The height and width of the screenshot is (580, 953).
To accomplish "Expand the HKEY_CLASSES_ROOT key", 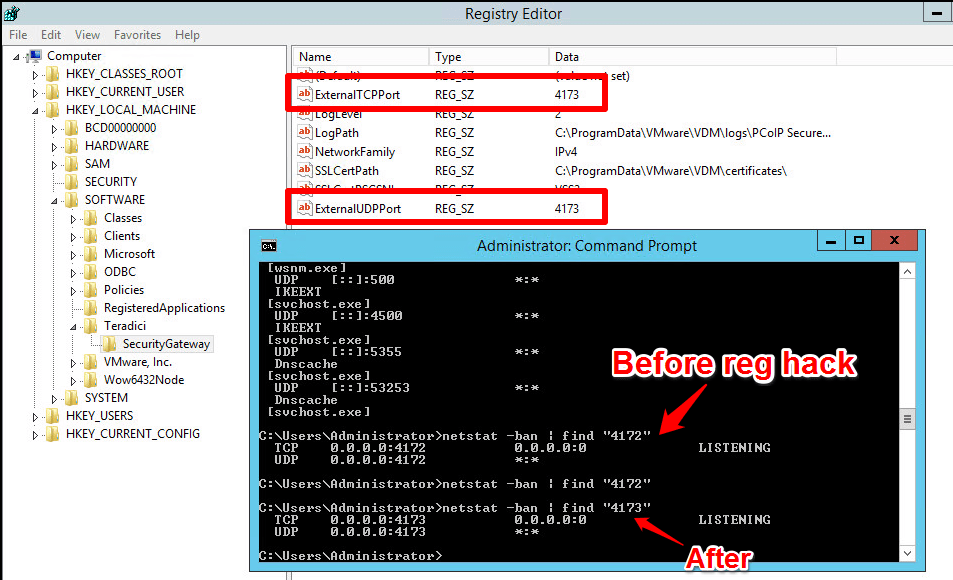I will [x=35, y=74].
